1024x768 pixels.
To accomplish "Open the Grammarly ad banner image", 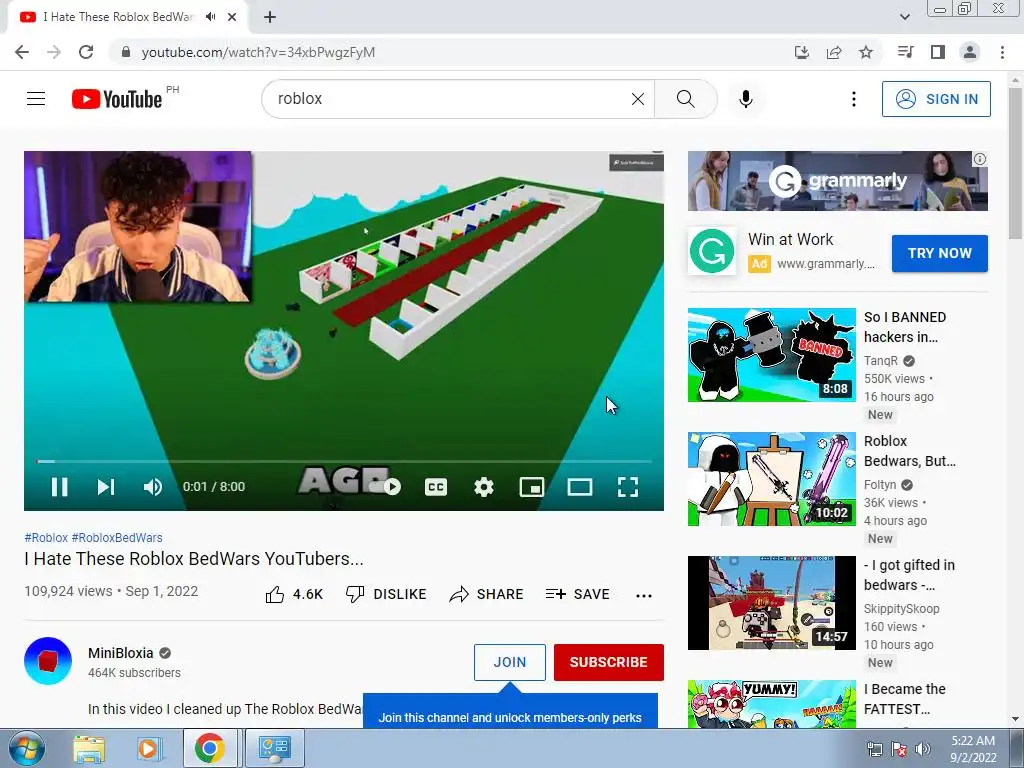I will [x=837, y=181].
